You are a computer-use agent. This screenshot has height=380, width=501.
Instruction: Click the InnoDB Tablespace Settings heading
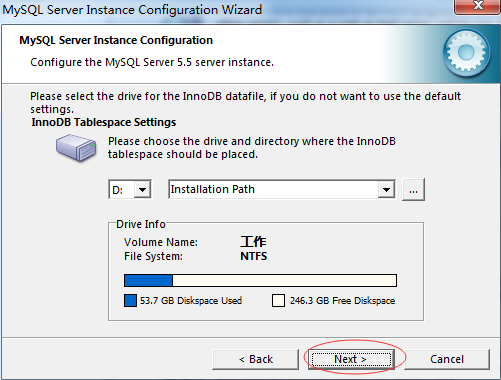tap(104, 122)
